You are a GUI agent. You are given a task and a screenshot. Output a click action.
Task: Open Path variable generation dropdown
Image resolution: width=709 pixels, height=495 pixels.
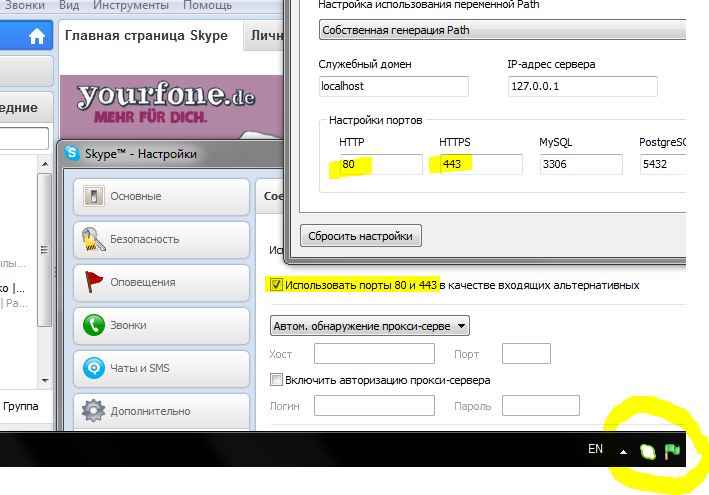coord(503,30)
